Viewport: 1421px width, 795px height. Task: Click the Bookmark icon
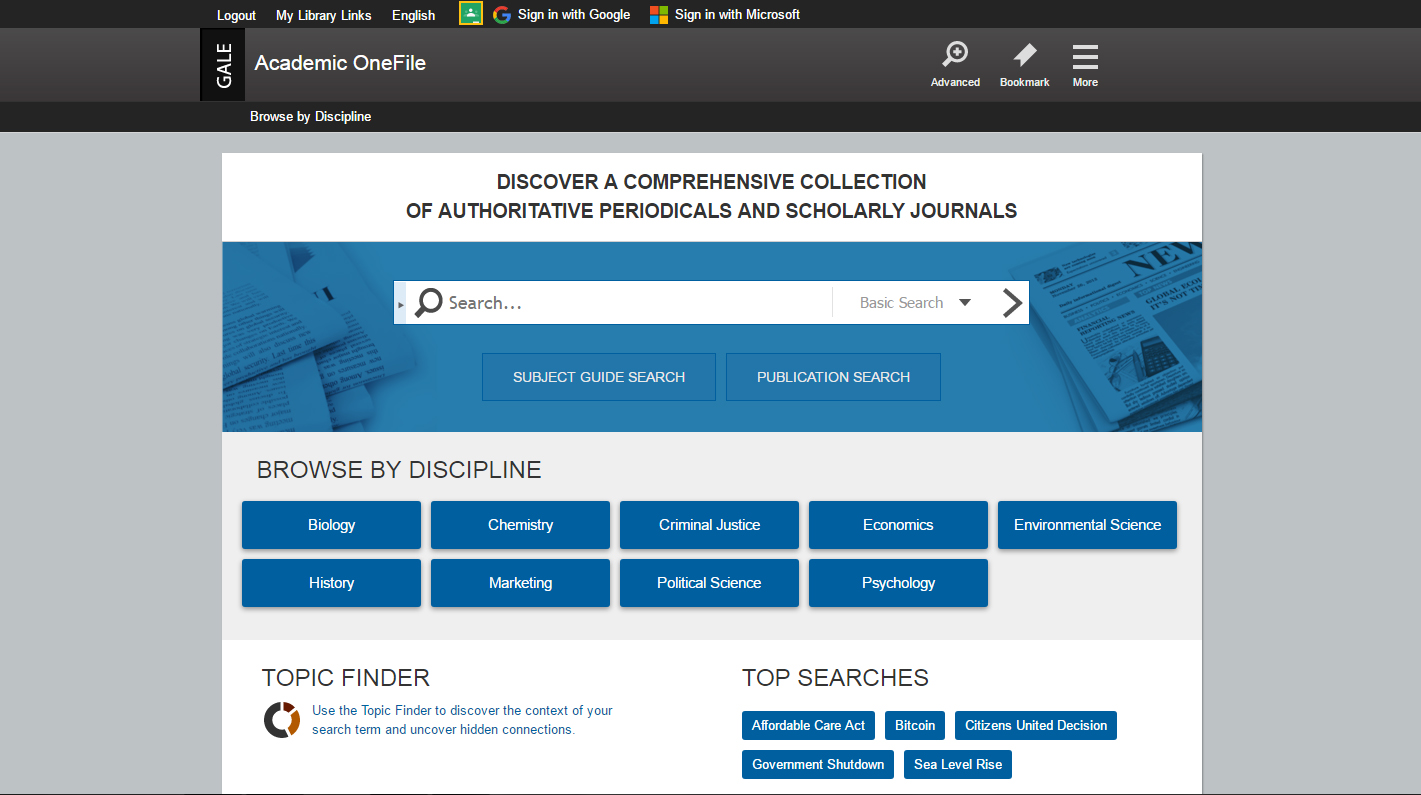[x=1024, y=56]
